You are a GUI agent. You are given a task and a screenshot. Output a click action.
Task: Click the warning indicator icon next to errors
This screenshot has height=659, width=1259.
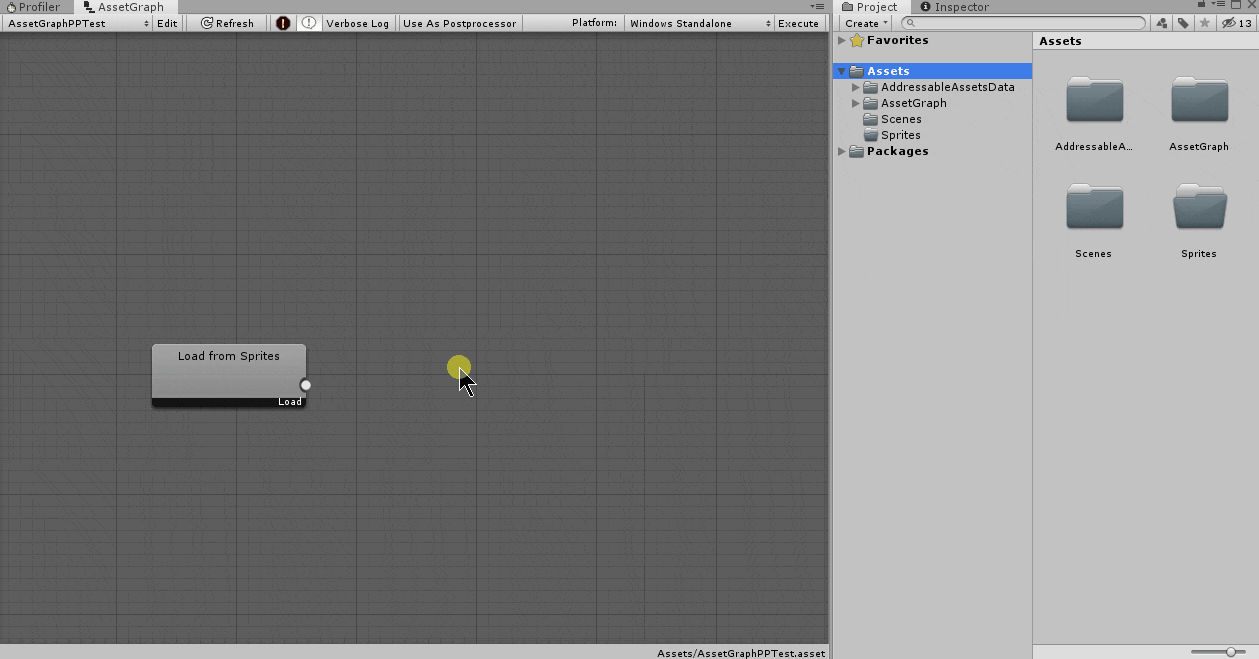coord(309,22)
